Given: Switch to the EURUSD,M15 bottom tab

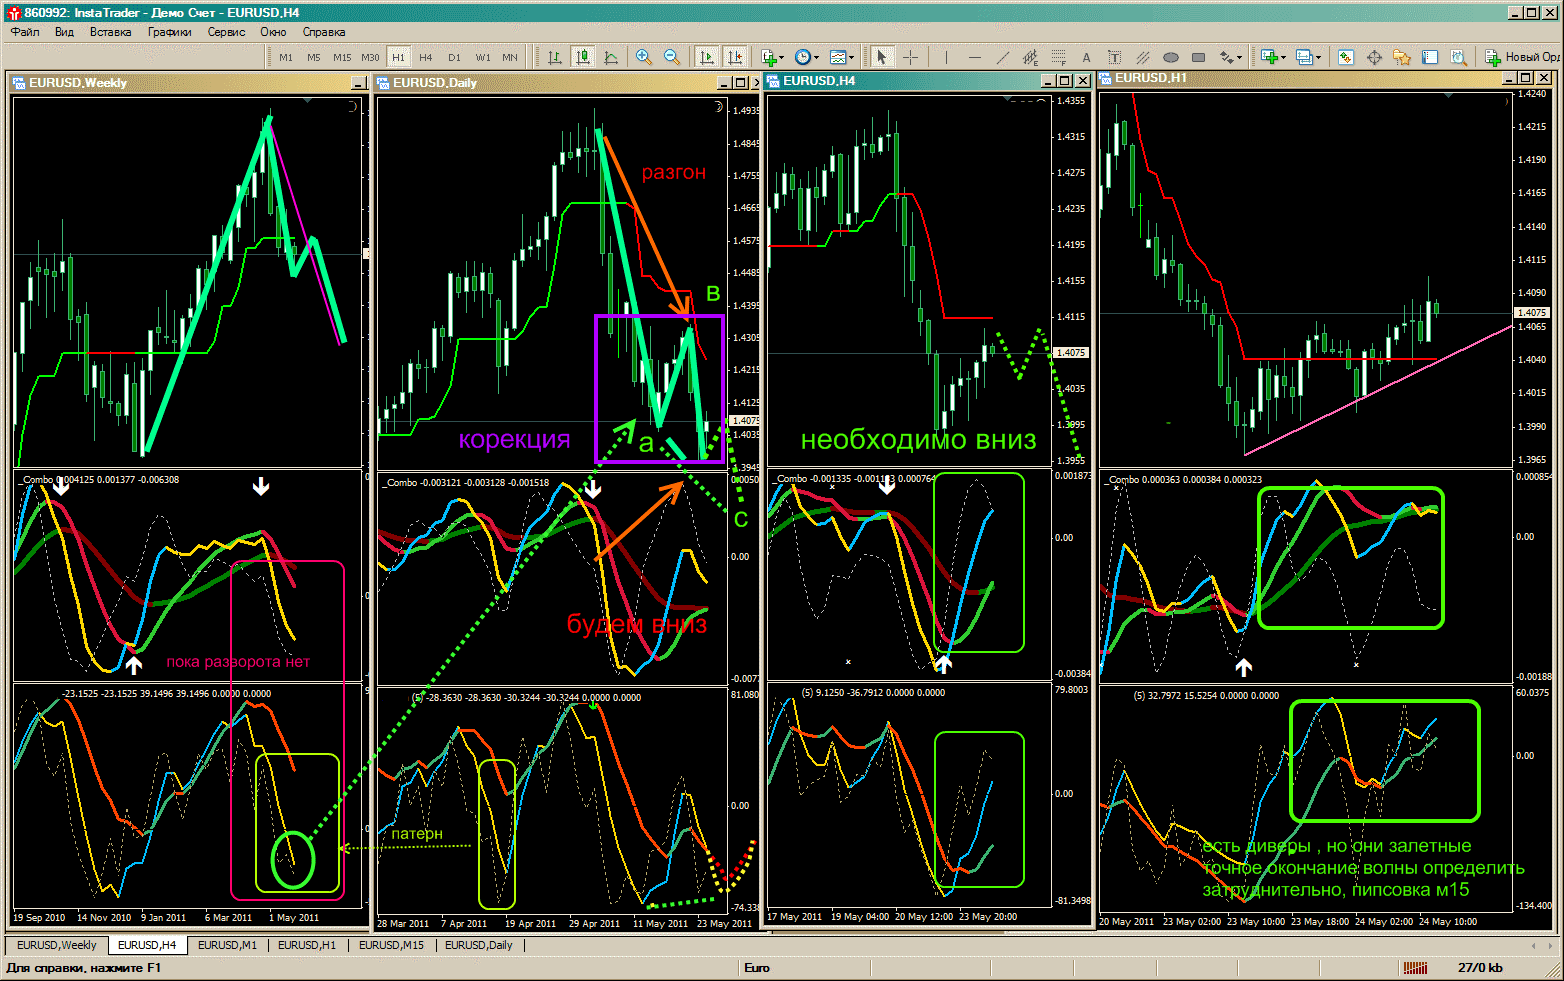Looking at the screenshot, I should [x=391, y=945].
